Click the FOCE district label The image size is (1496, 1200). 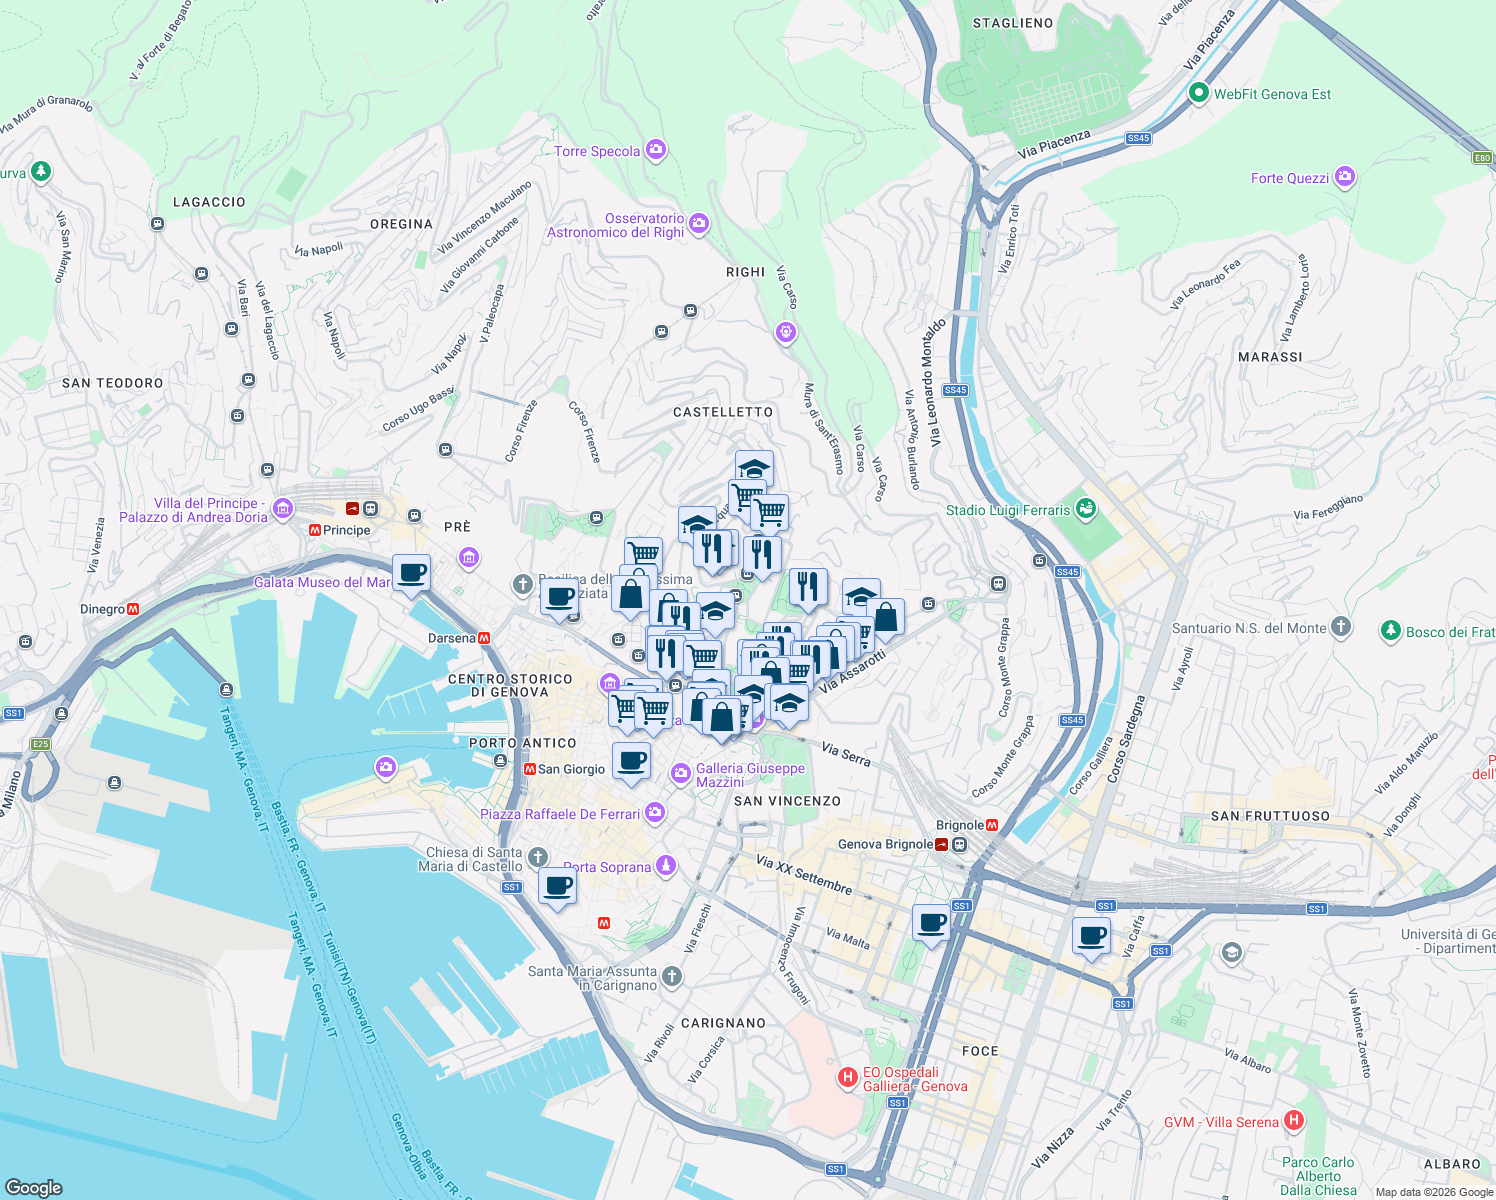980,1051
